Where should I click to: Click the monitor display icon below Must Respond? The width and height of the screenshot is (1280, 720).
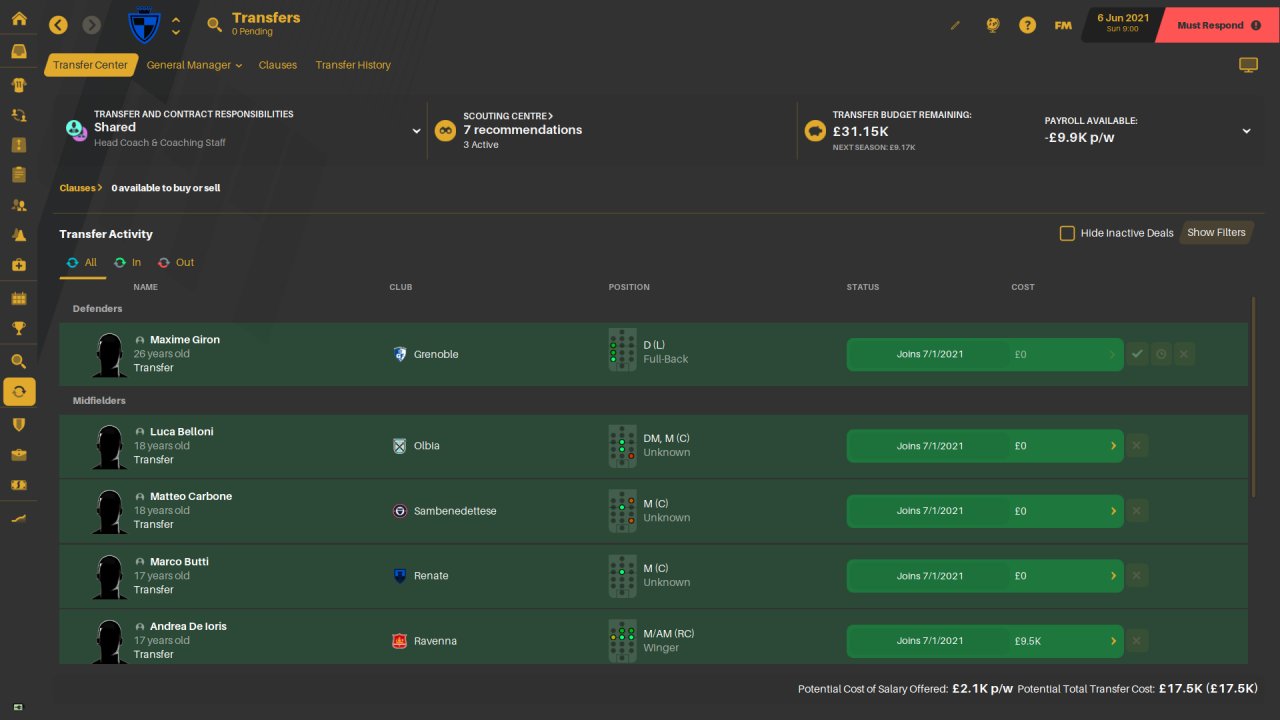pyautogui.click(x=1248, y=65)
